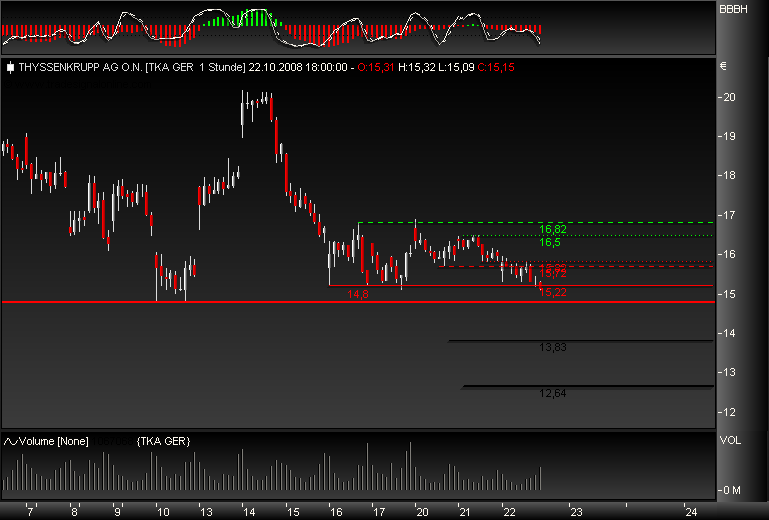Viewport: 769px width, 520px height.
Task: Click date 14 on the time axis
Action: point(248,511)
